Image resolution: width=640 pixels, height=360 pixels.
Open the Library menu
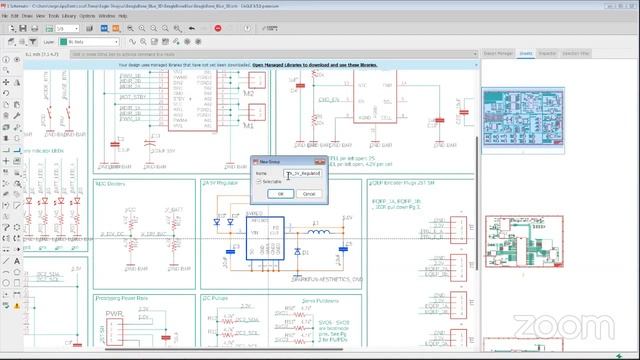[69, 16]
